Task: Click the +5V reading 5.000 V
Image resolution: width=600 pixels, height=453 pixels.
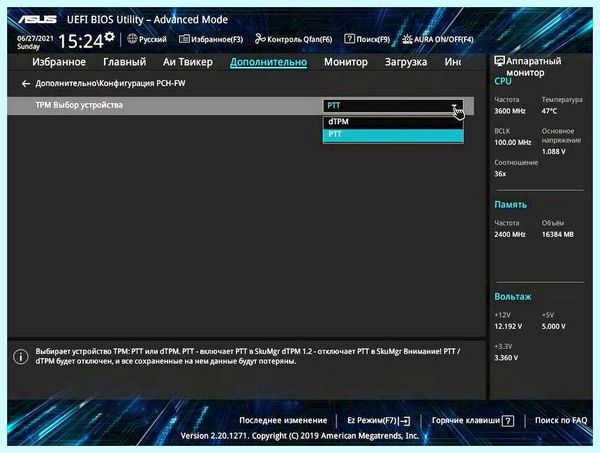Action: tap(553, 326)
